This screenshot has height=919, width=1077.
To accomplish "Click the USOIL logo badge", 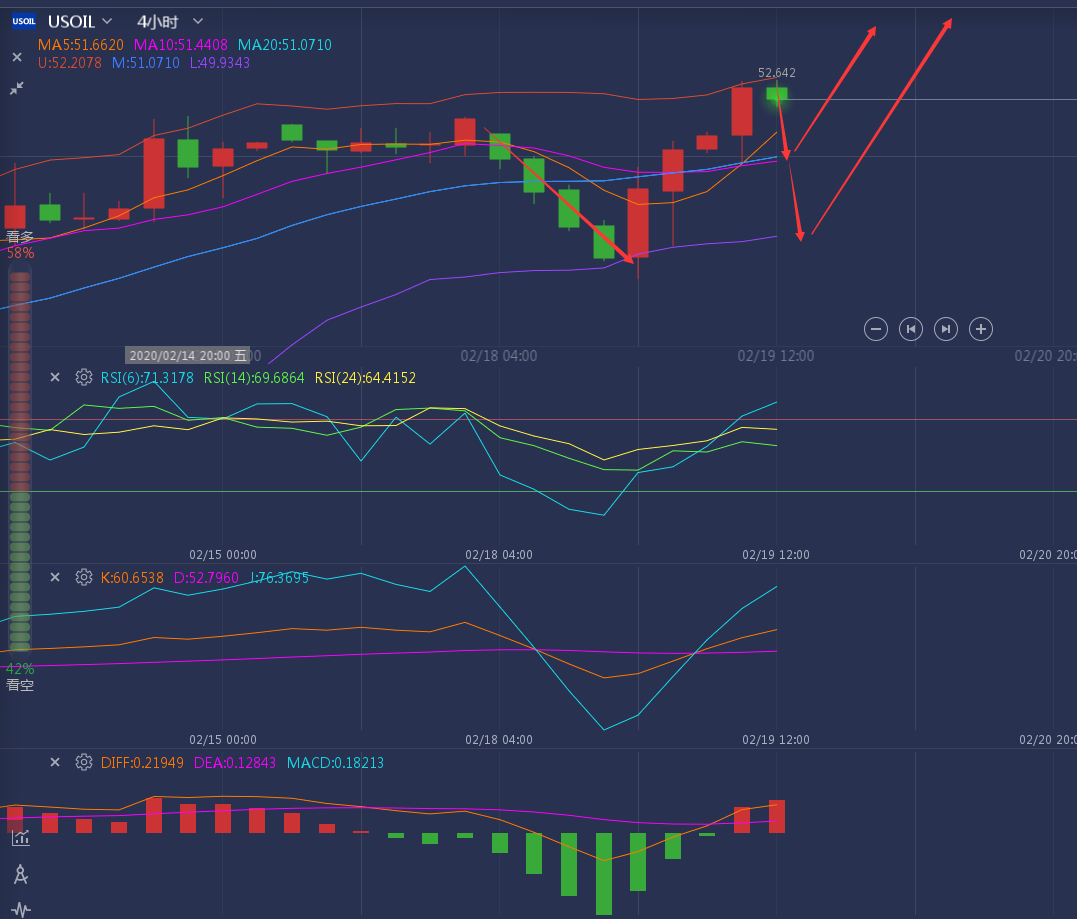I will pyautogui.click(x=23, y=21).
